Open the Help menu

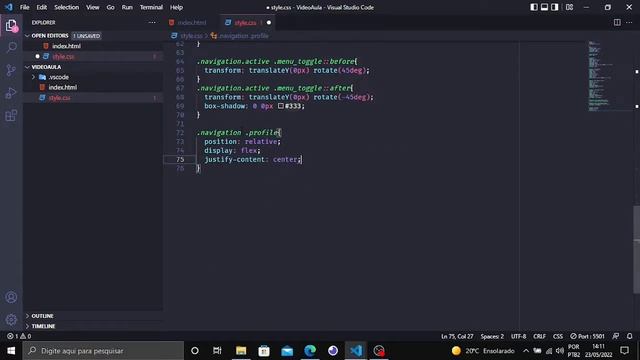pyautogui.click(x=176, y=7)
